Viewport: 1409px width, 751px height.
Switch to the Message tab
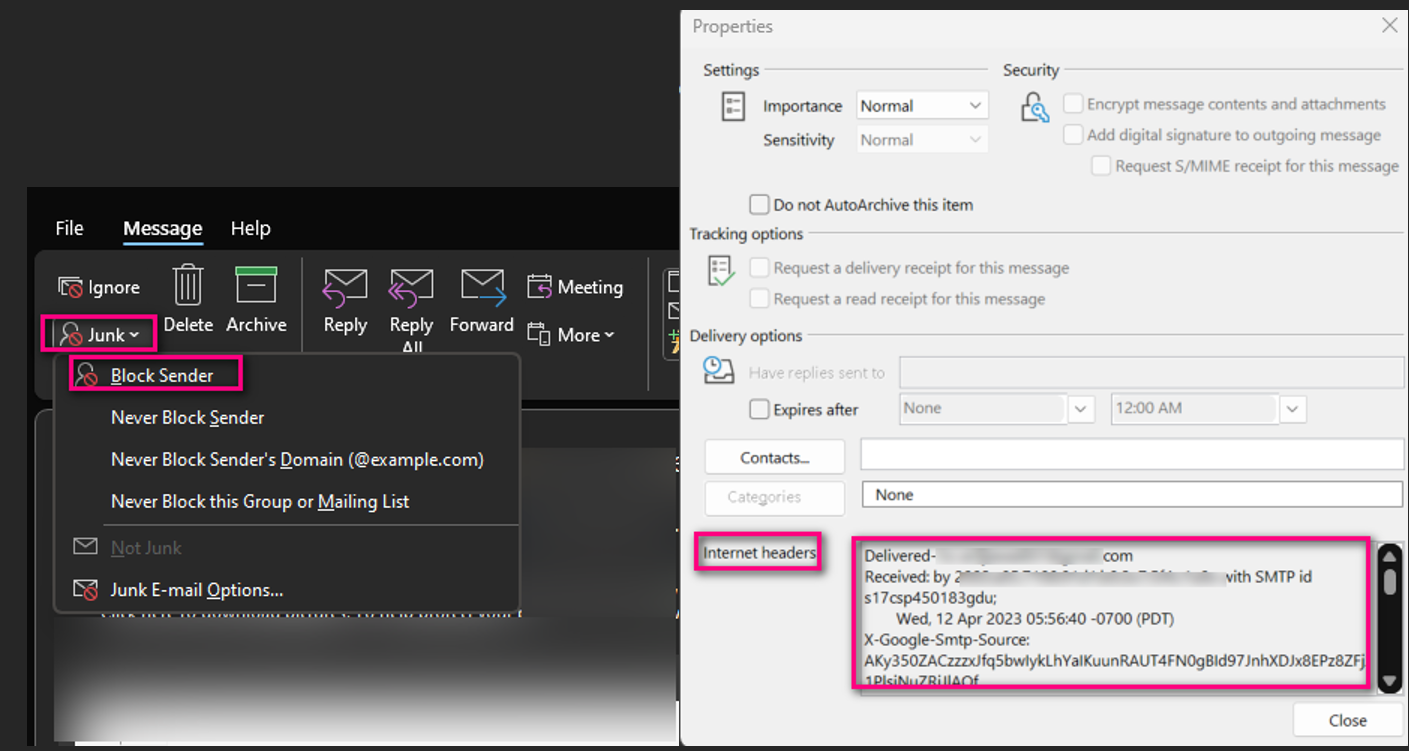click(162, 229)
